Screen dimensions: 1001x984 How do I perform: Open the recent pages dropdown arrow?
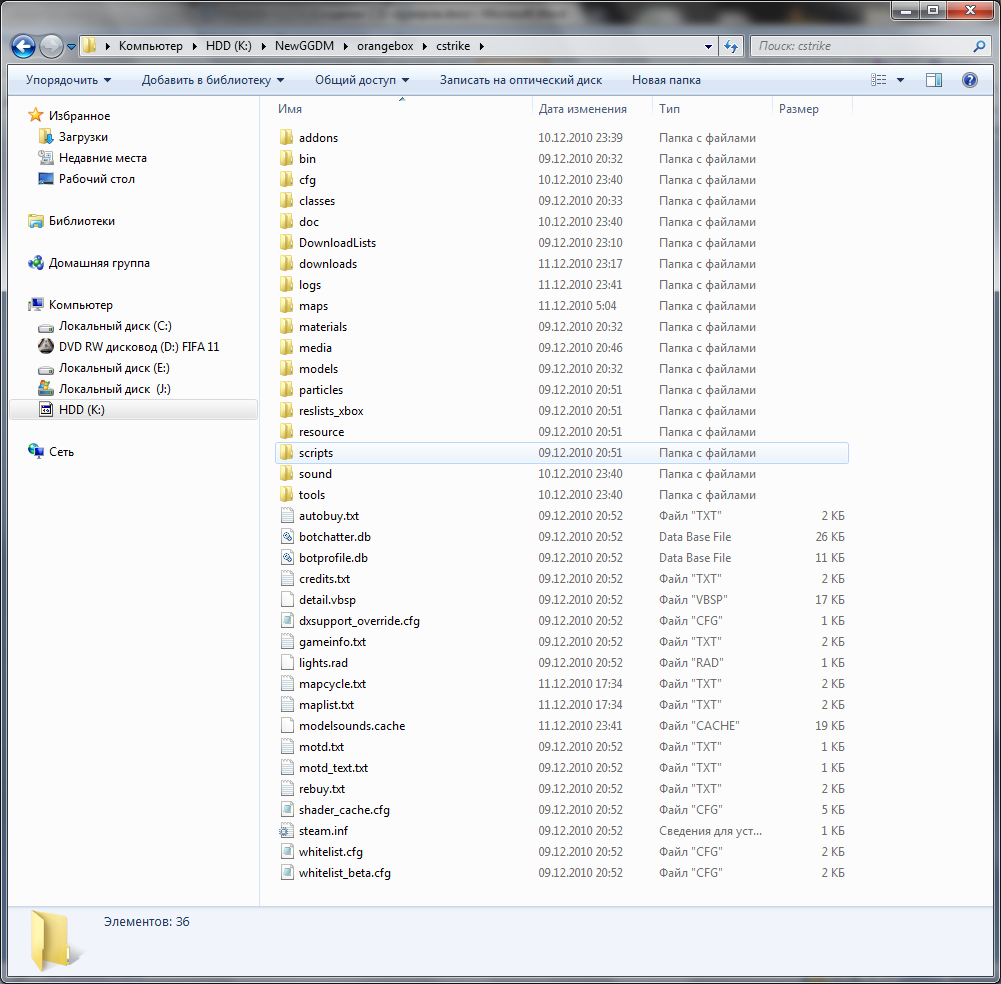(x=72, y=47)
